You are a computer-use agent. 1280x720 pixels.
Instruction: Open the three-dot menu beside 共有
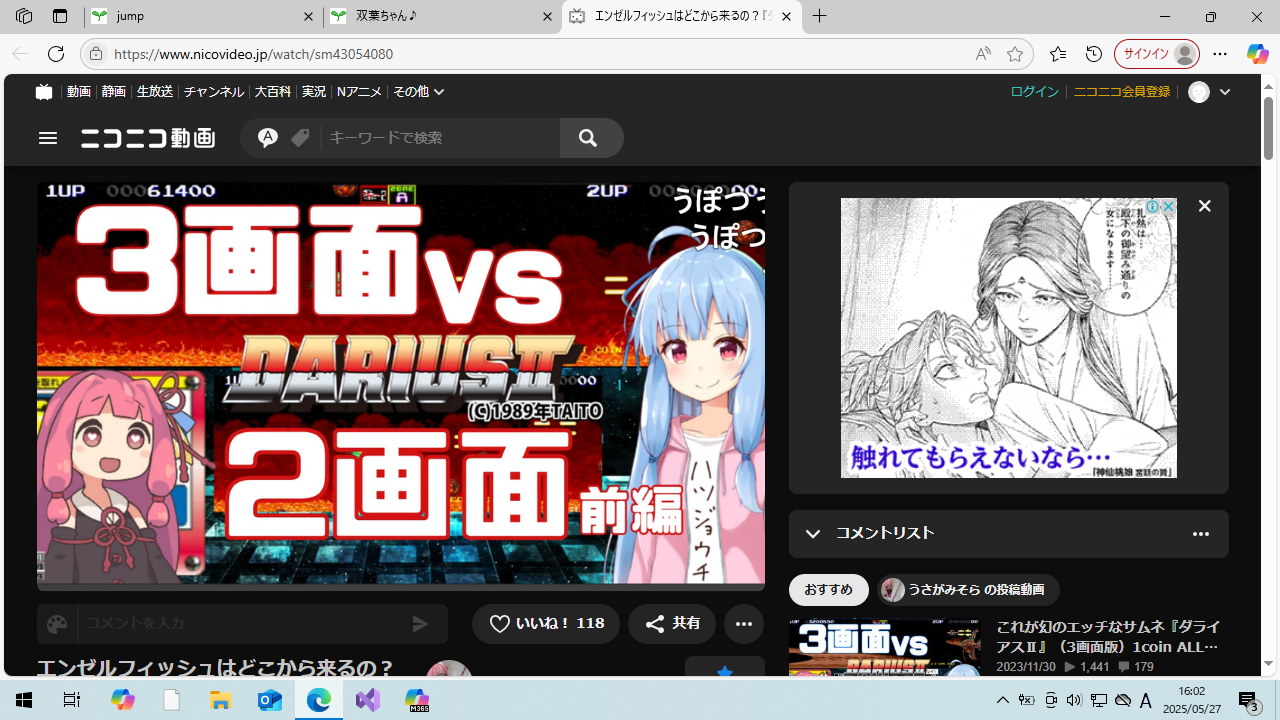(744, 623)
